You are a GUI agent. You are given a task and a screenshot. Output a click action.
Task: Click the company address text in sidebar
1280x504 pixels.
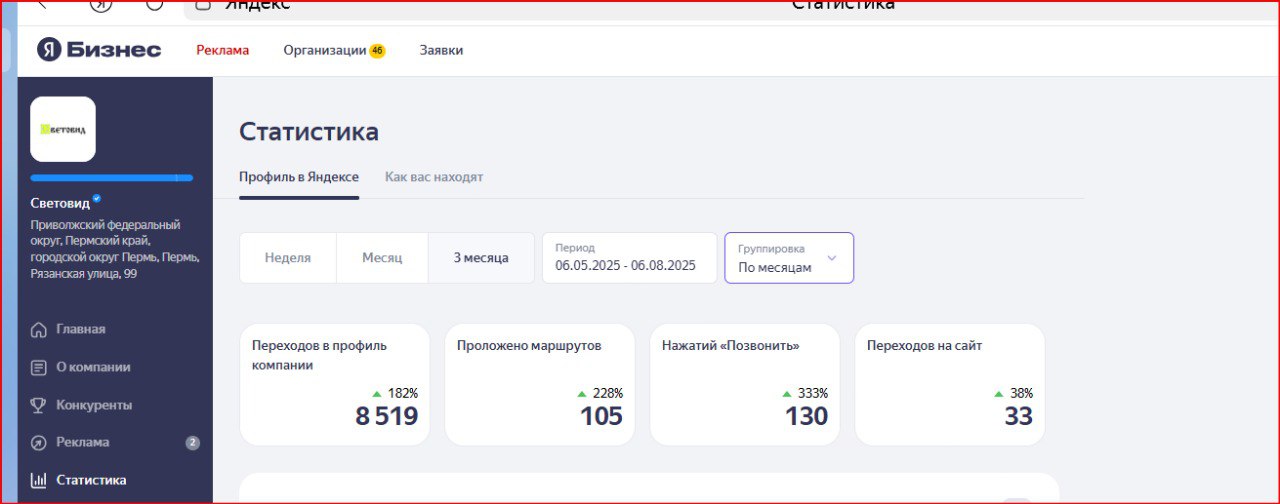click(114, 249)
